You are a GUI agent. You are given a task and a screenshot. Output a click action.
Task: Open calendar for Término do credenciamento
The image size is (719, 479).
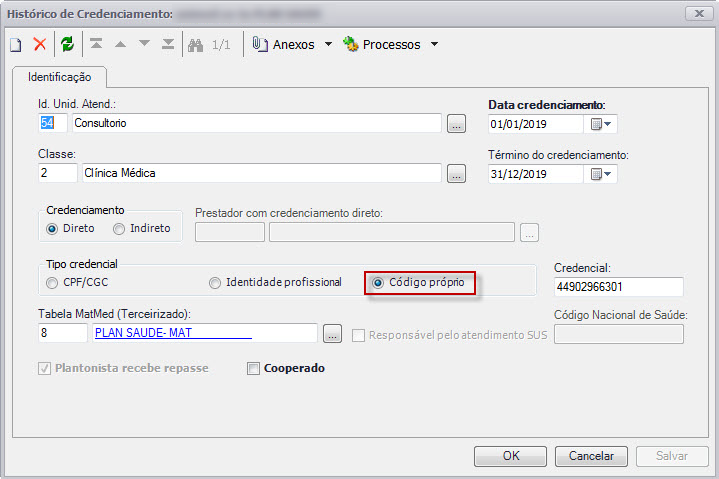[600, 174]
